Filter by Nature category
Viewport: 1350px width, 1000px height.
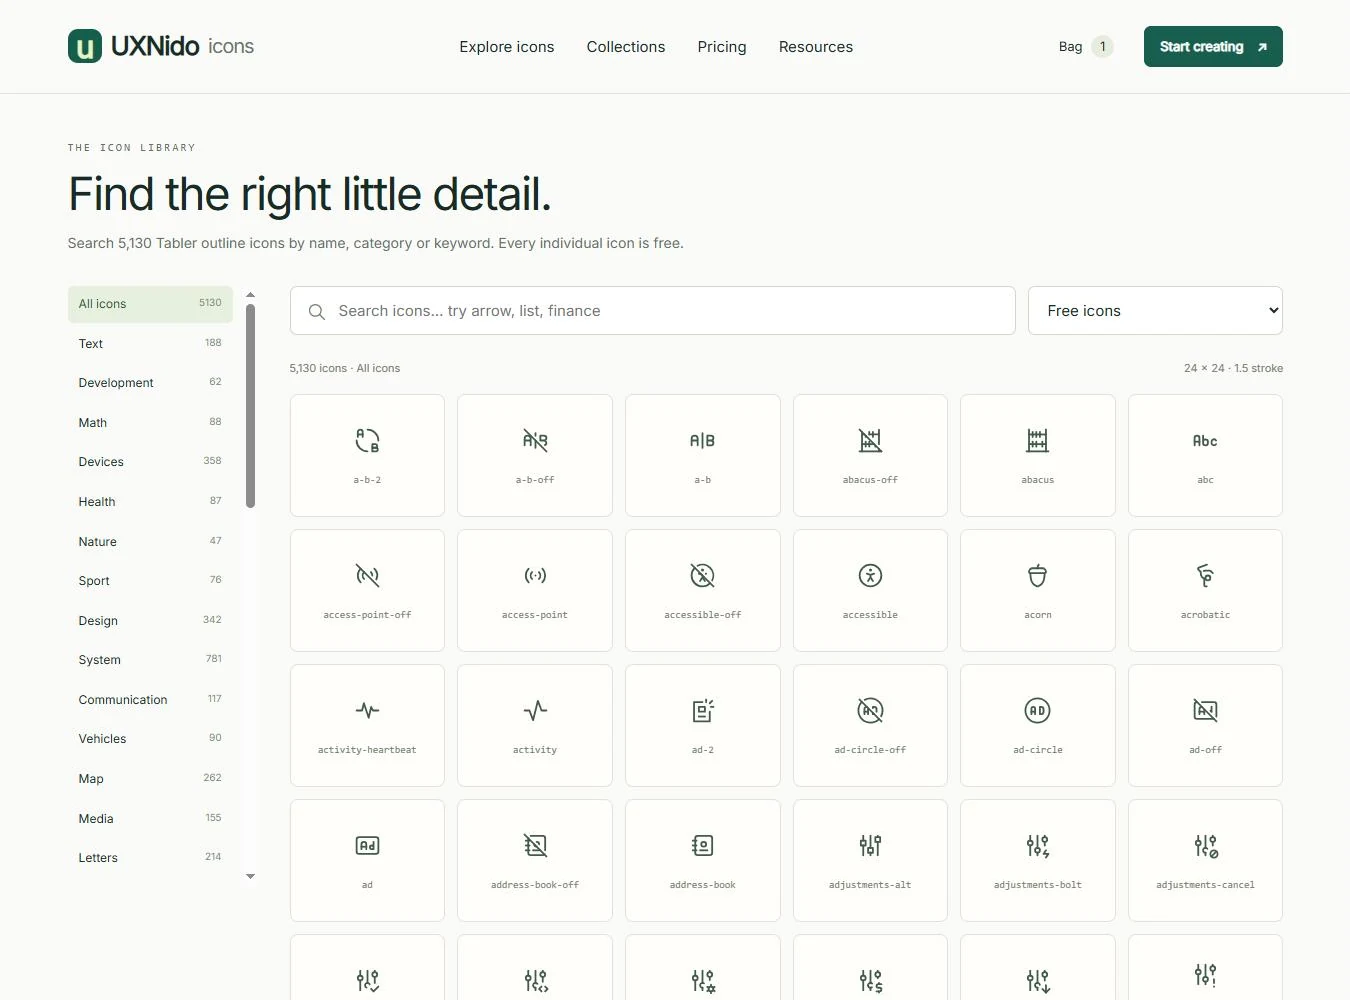click(x=150, y=541)
